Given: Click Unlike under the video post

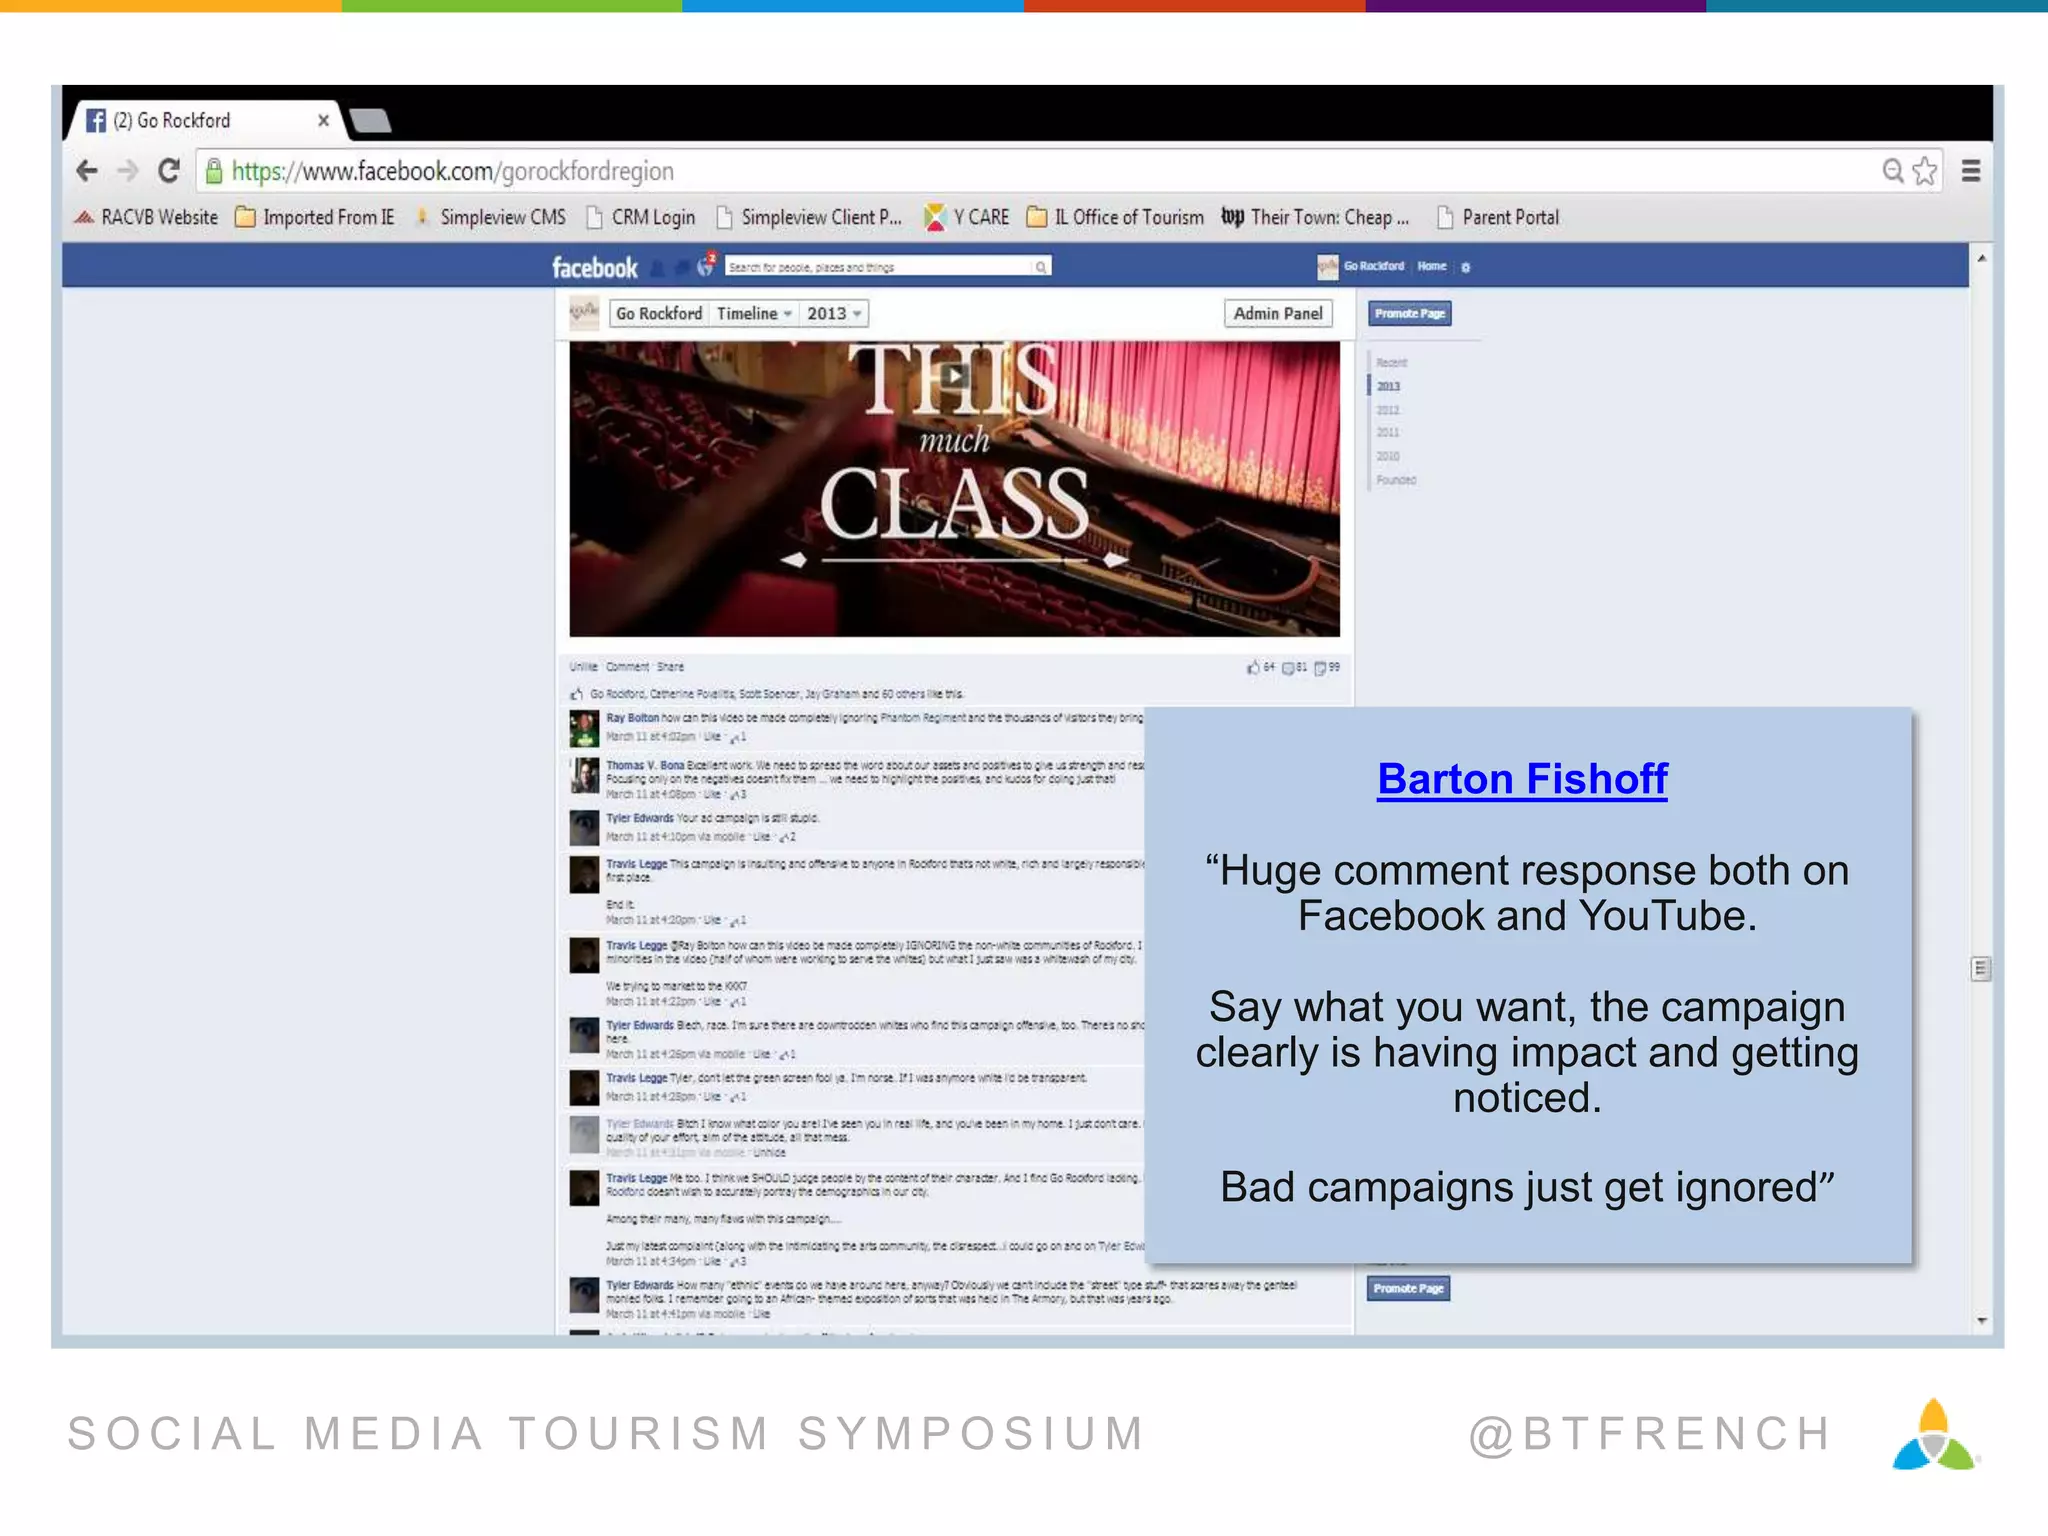Looking at the screenshot, I should pos(583,667).
